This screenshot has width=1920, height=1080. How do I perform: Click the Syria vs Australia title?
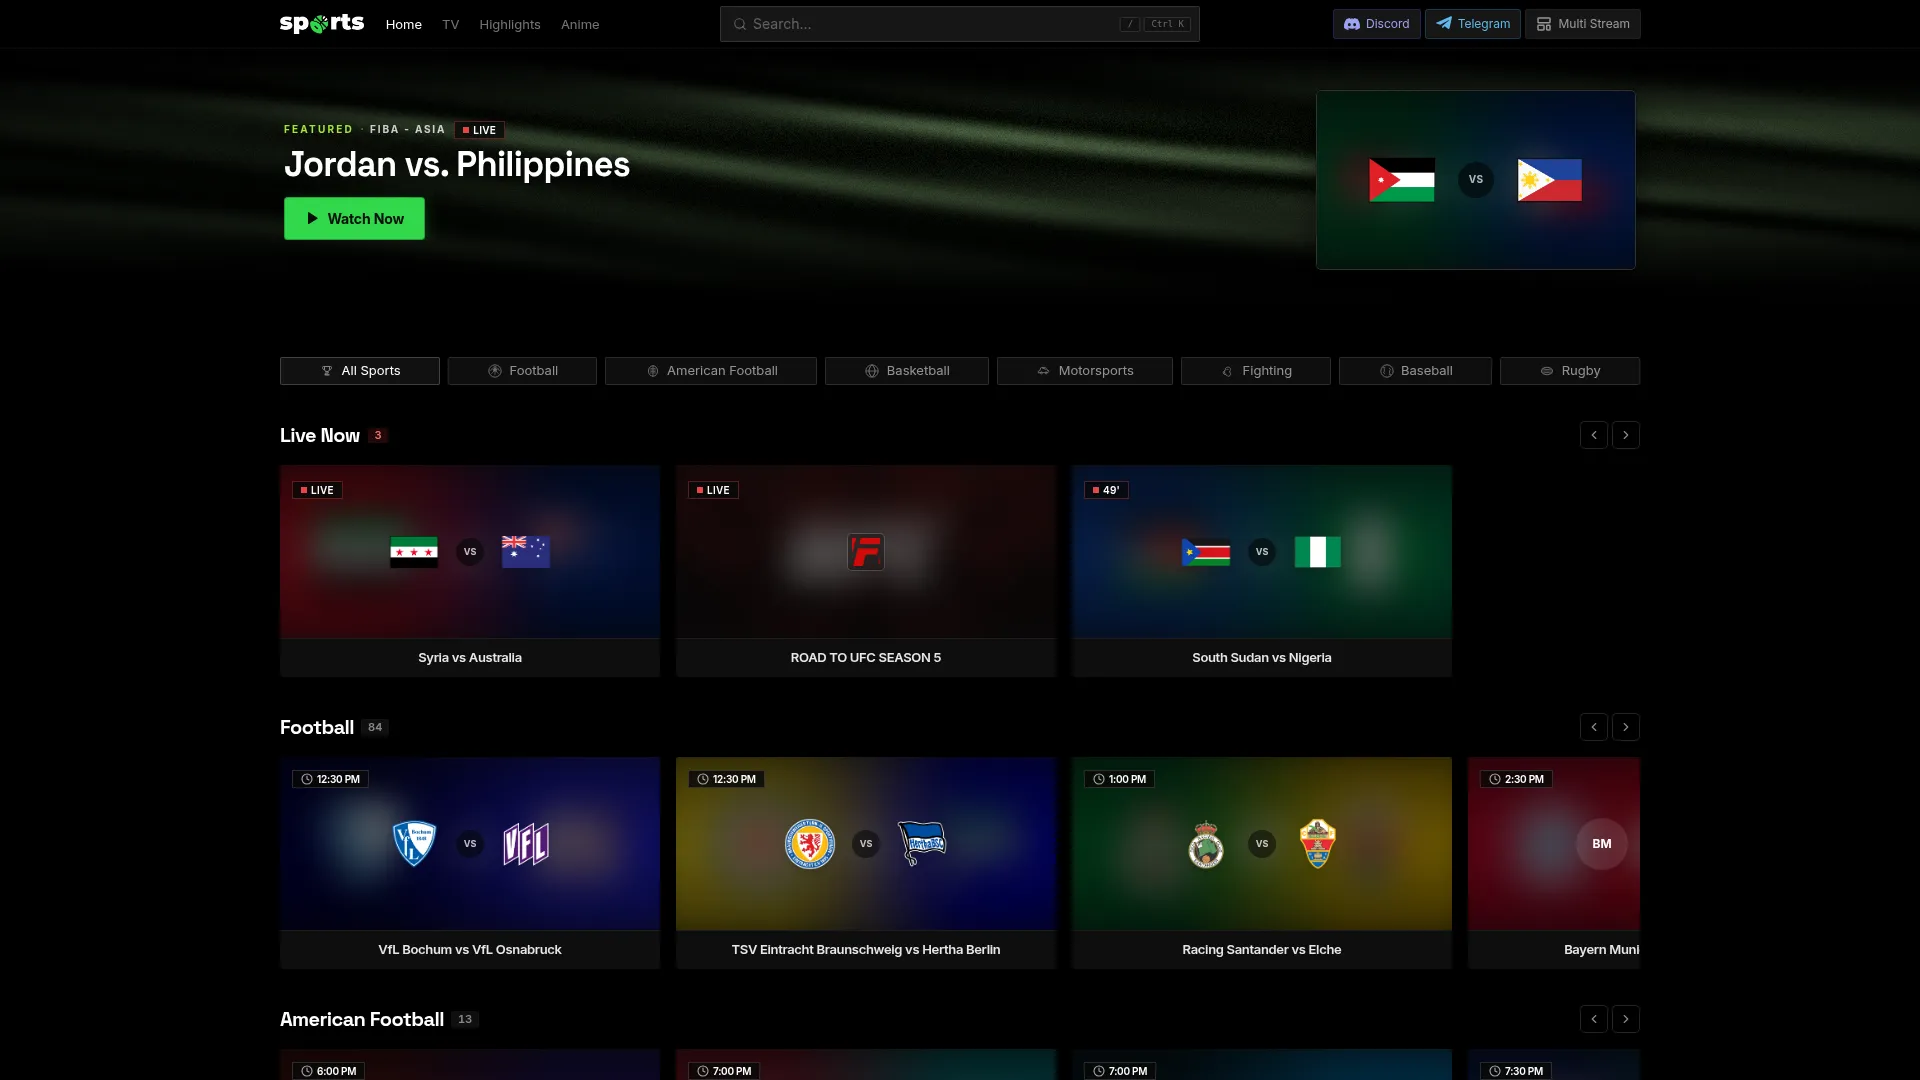470,658
